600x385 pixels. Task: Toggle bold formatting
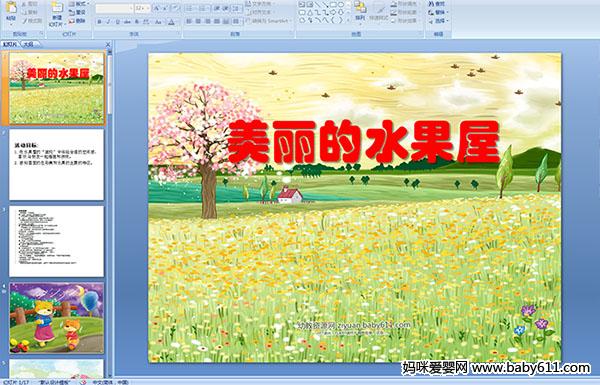(99, 22)
